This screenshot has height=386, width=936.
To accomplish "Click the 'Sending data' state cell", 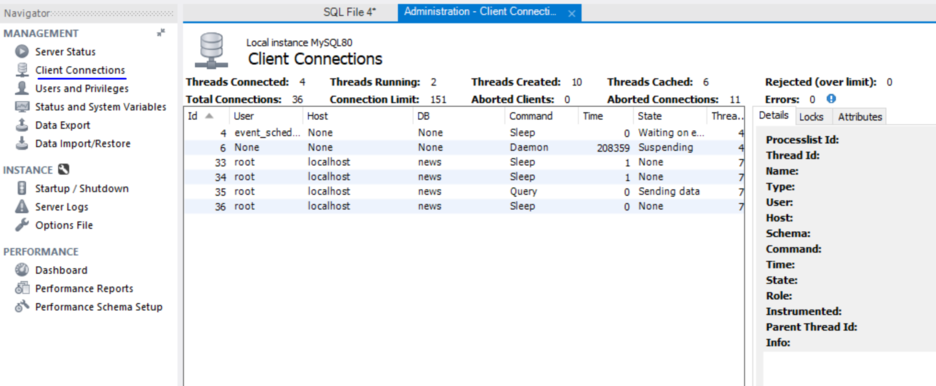I will tap(669, 192).
